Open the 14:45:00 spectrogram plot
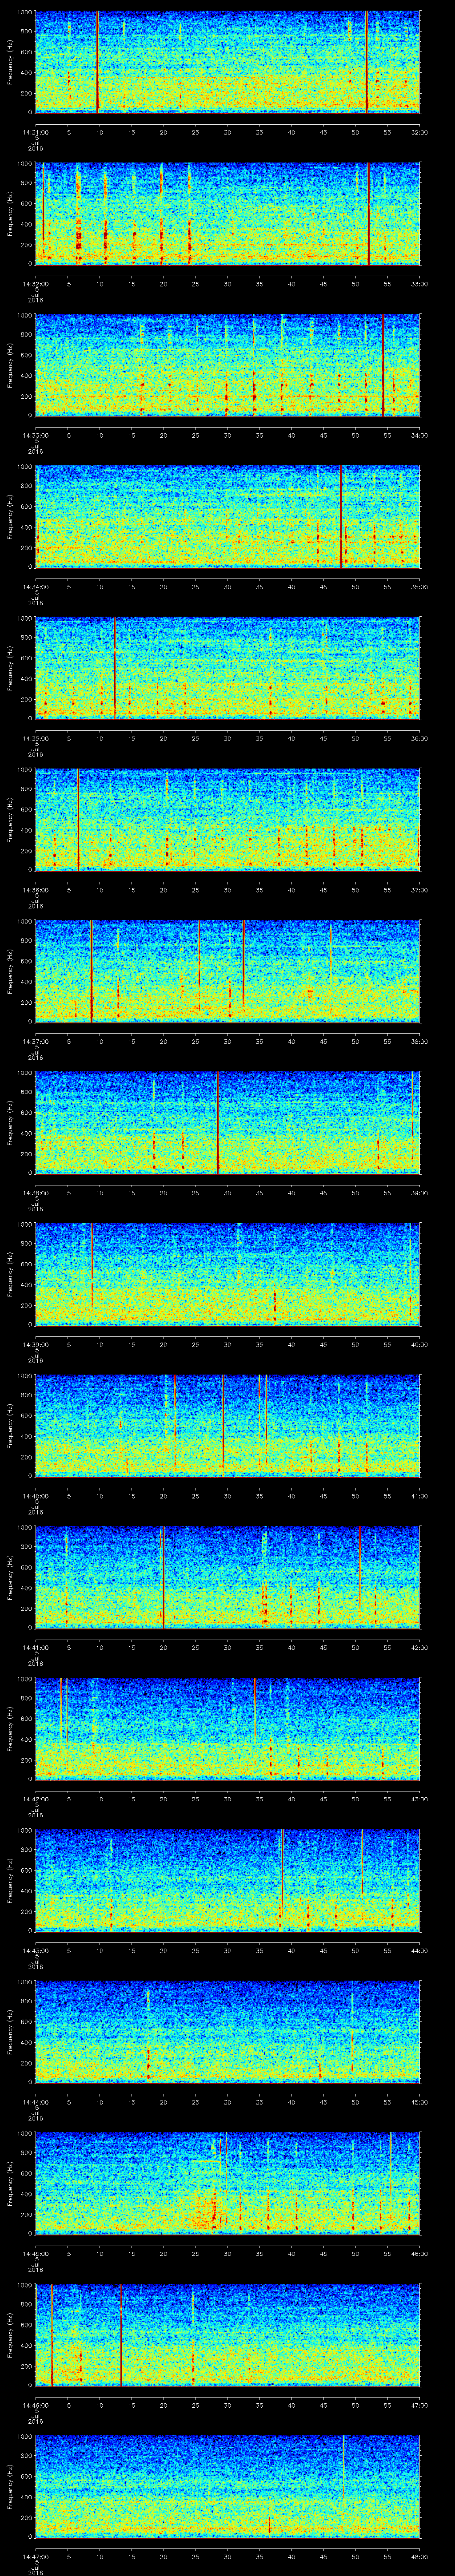Viewport: 455px width, 2576px height. point(228,2183)
